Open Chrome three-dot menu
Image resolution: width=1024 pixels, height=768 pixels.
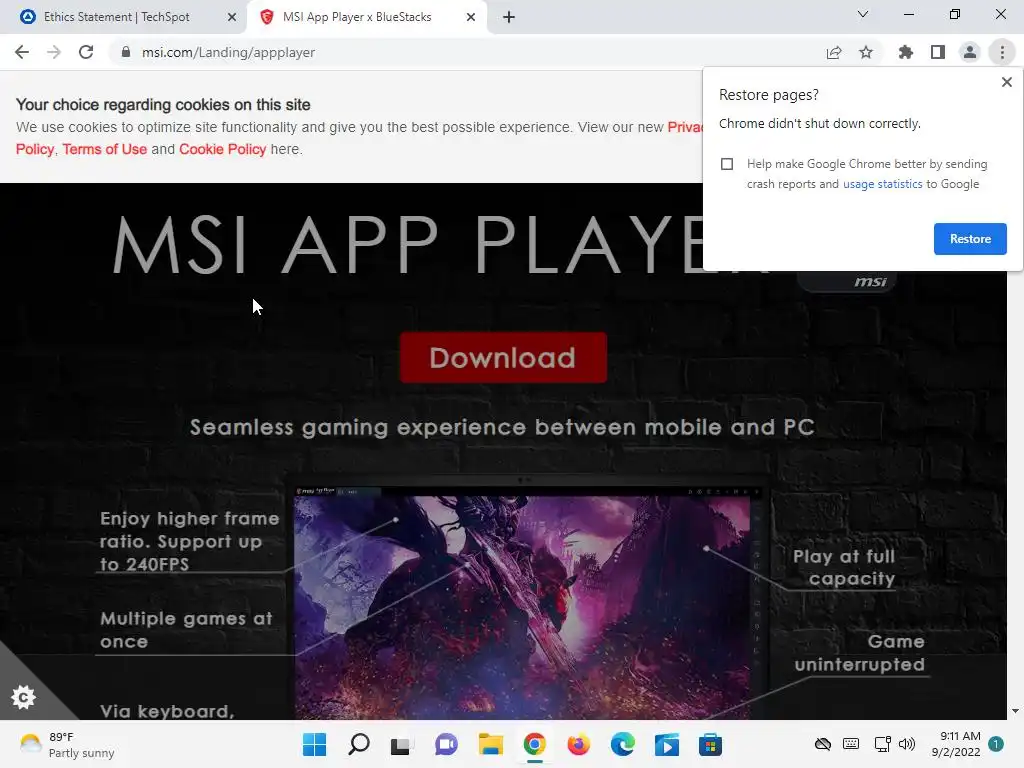(1002, 52)
